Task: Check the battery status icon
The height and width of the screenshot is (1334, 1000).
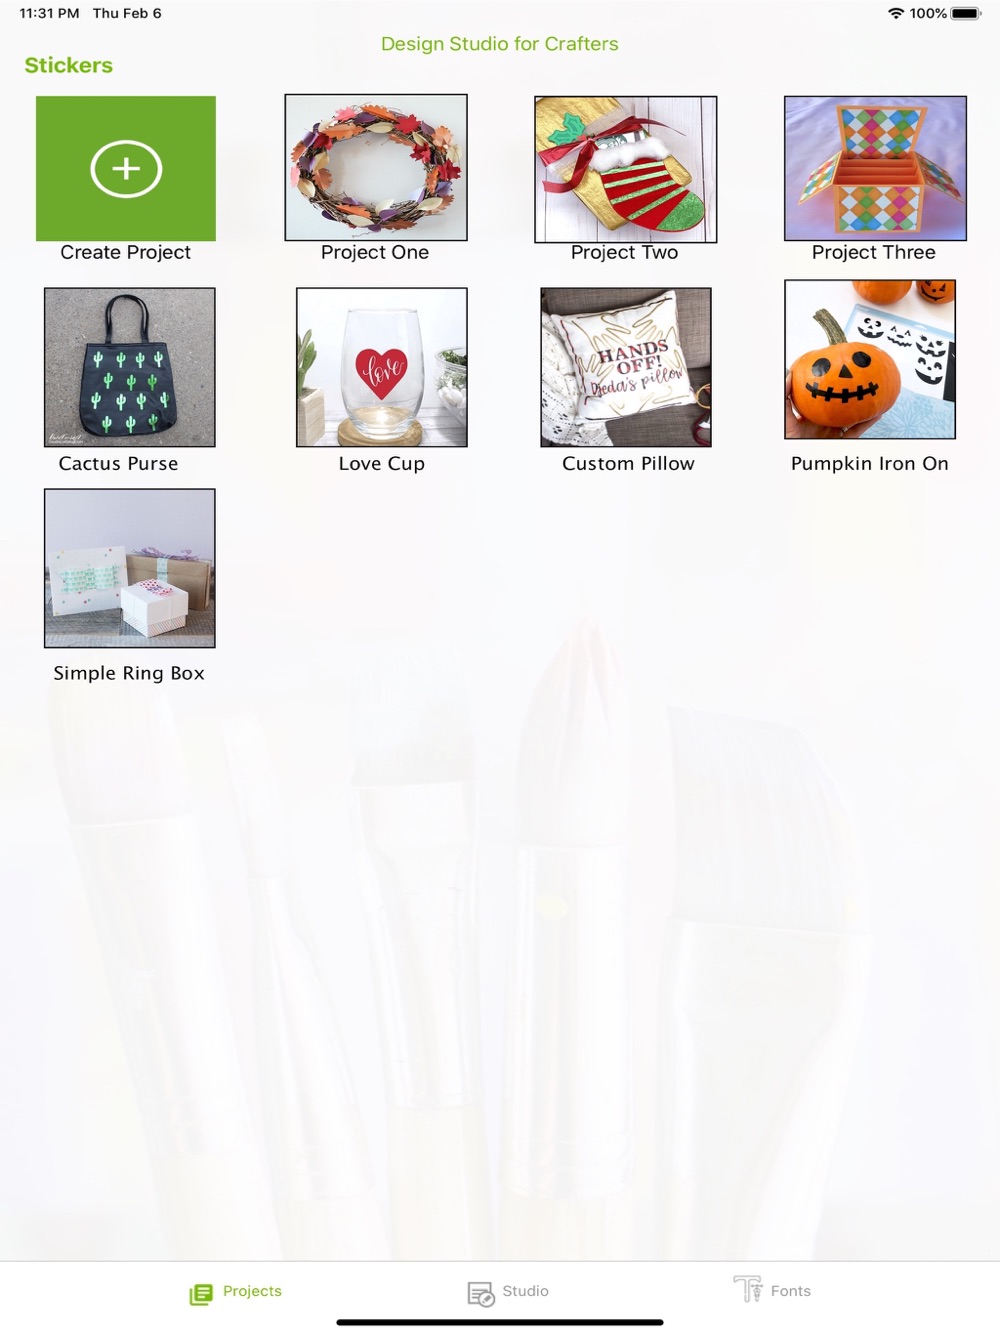Action: point(966,13)
